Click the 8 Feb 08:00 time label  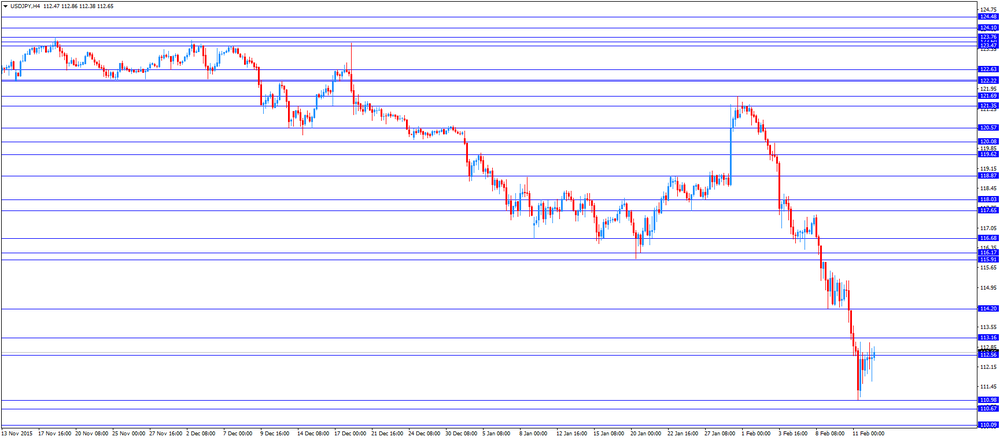coord(830,434)
